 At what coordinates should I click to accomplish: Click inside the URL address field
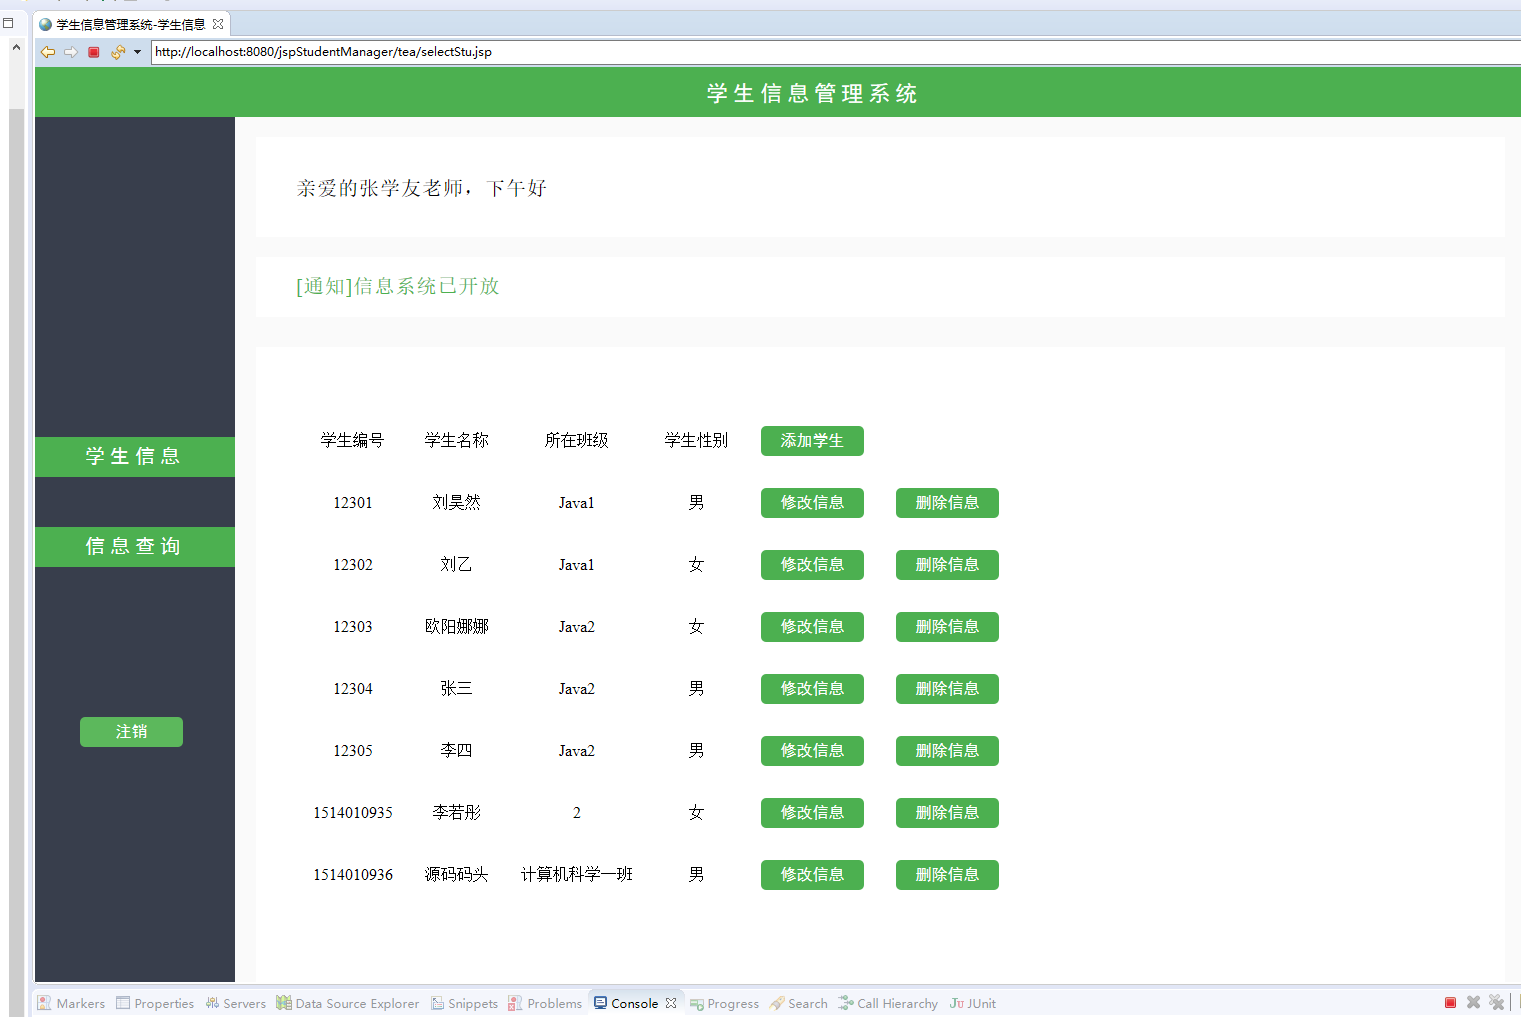400,51
